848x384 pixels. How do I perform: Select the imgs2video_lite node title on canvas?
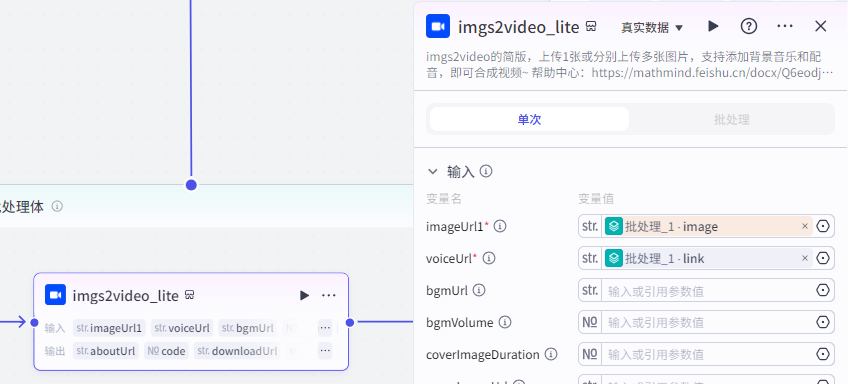(x=125, y=296)
